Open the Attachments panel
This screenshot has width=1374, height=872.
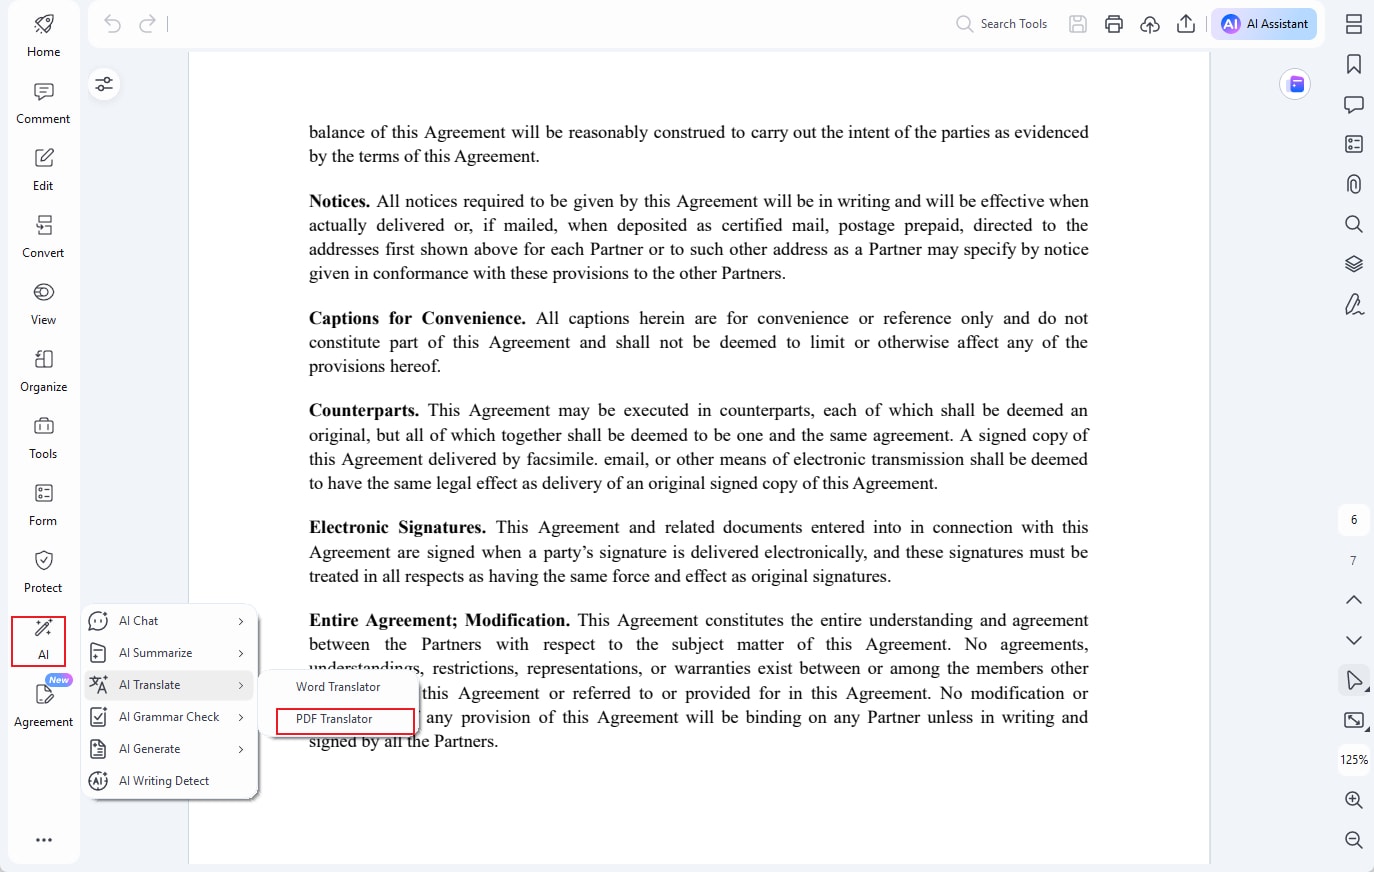click(x=1354, y=184)
